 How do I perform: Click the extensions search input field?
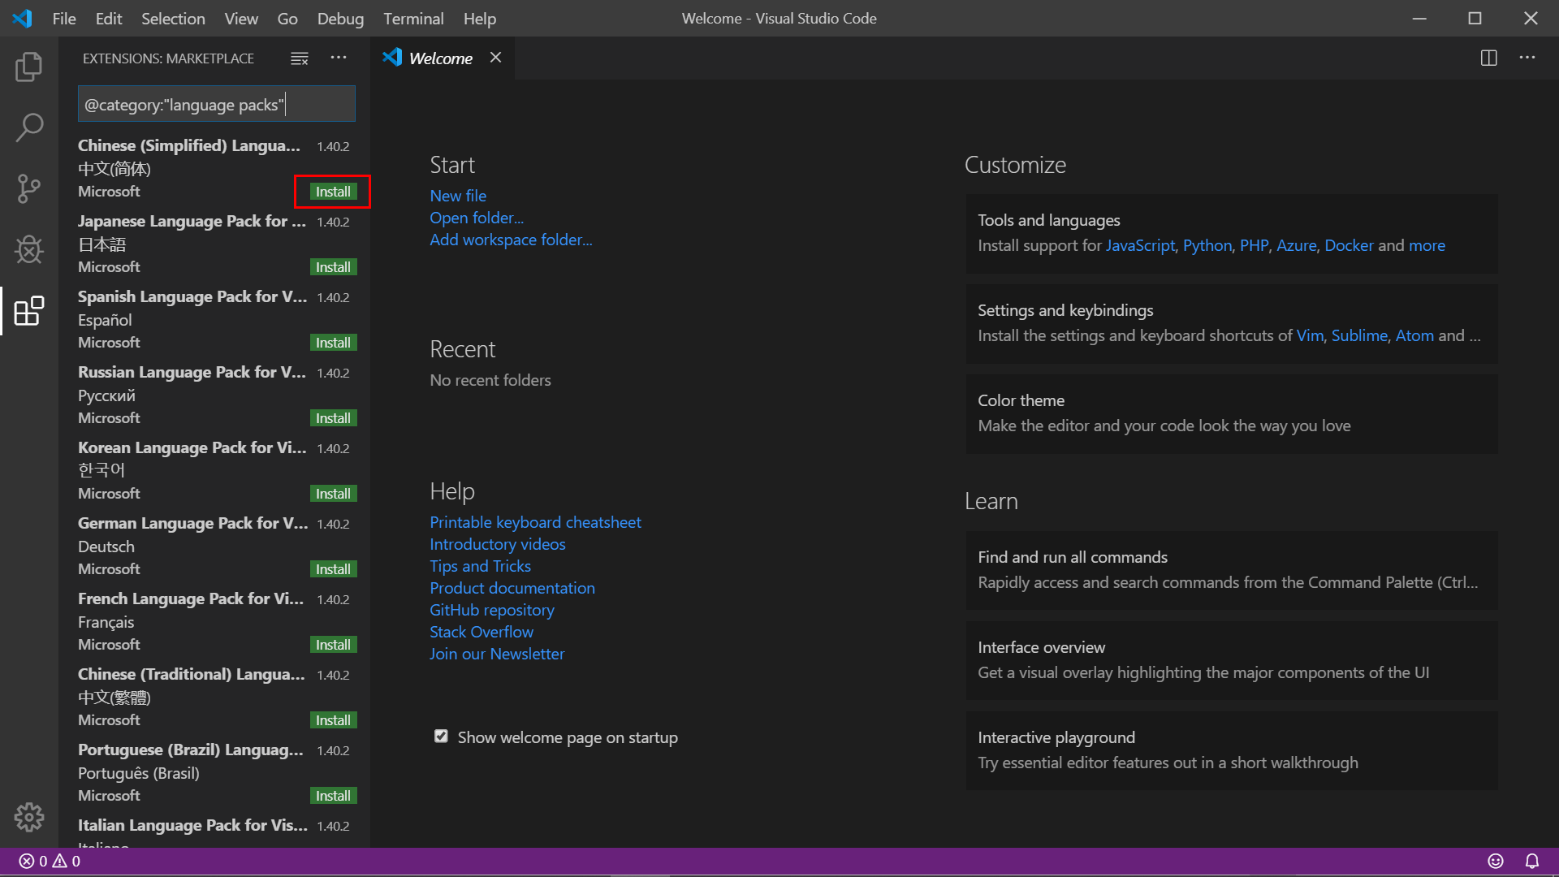click(216, 105)
